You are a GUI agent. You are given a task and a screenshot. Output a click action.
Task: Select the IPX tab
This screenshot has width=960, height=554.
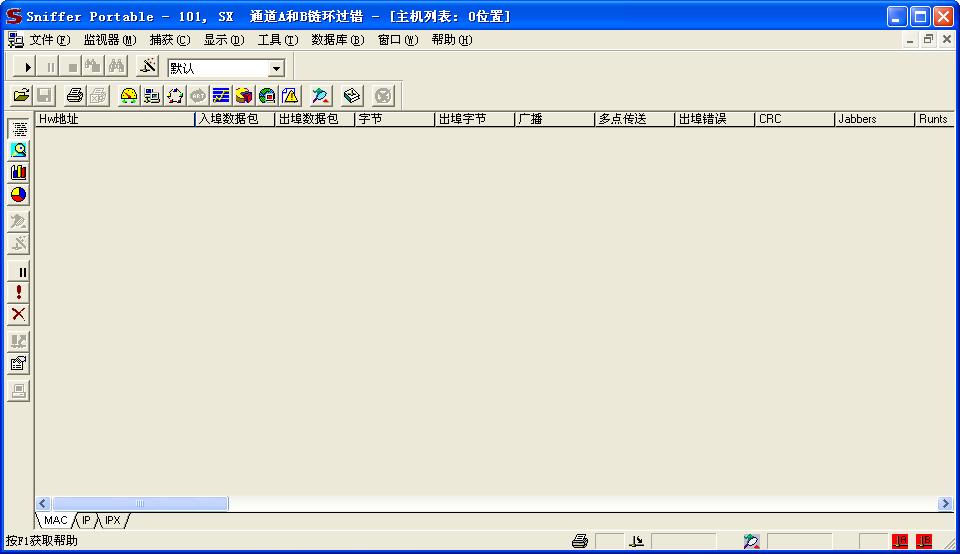113,520
